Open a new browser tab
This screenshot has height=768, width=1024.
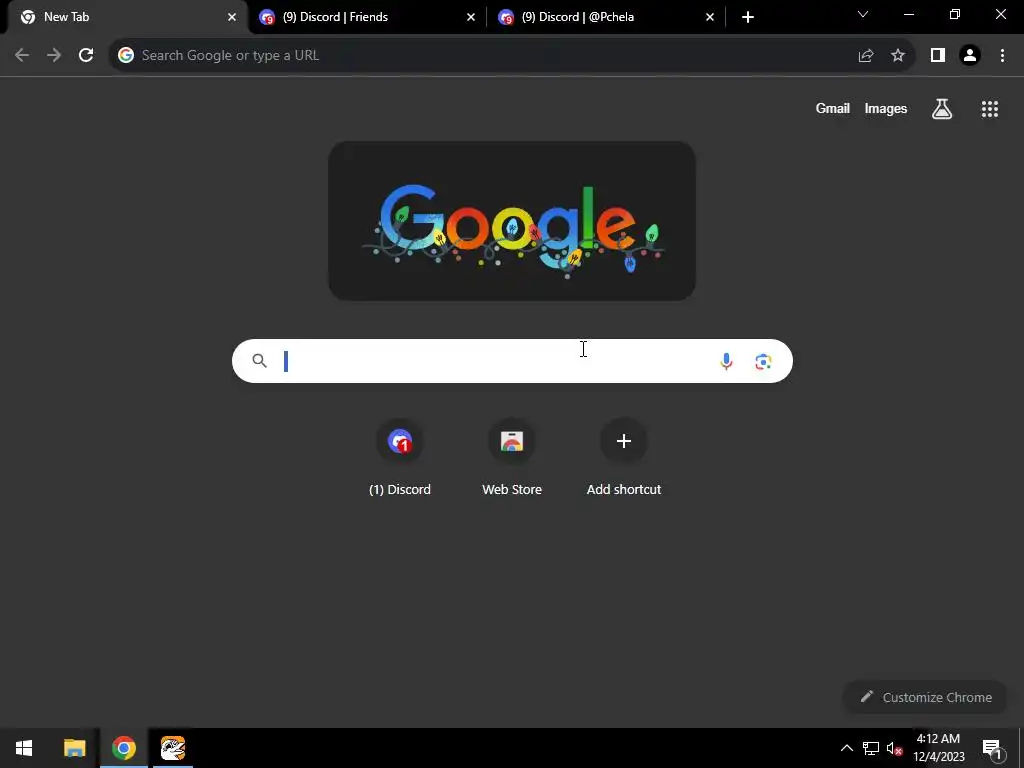click(x=748, y=17)
